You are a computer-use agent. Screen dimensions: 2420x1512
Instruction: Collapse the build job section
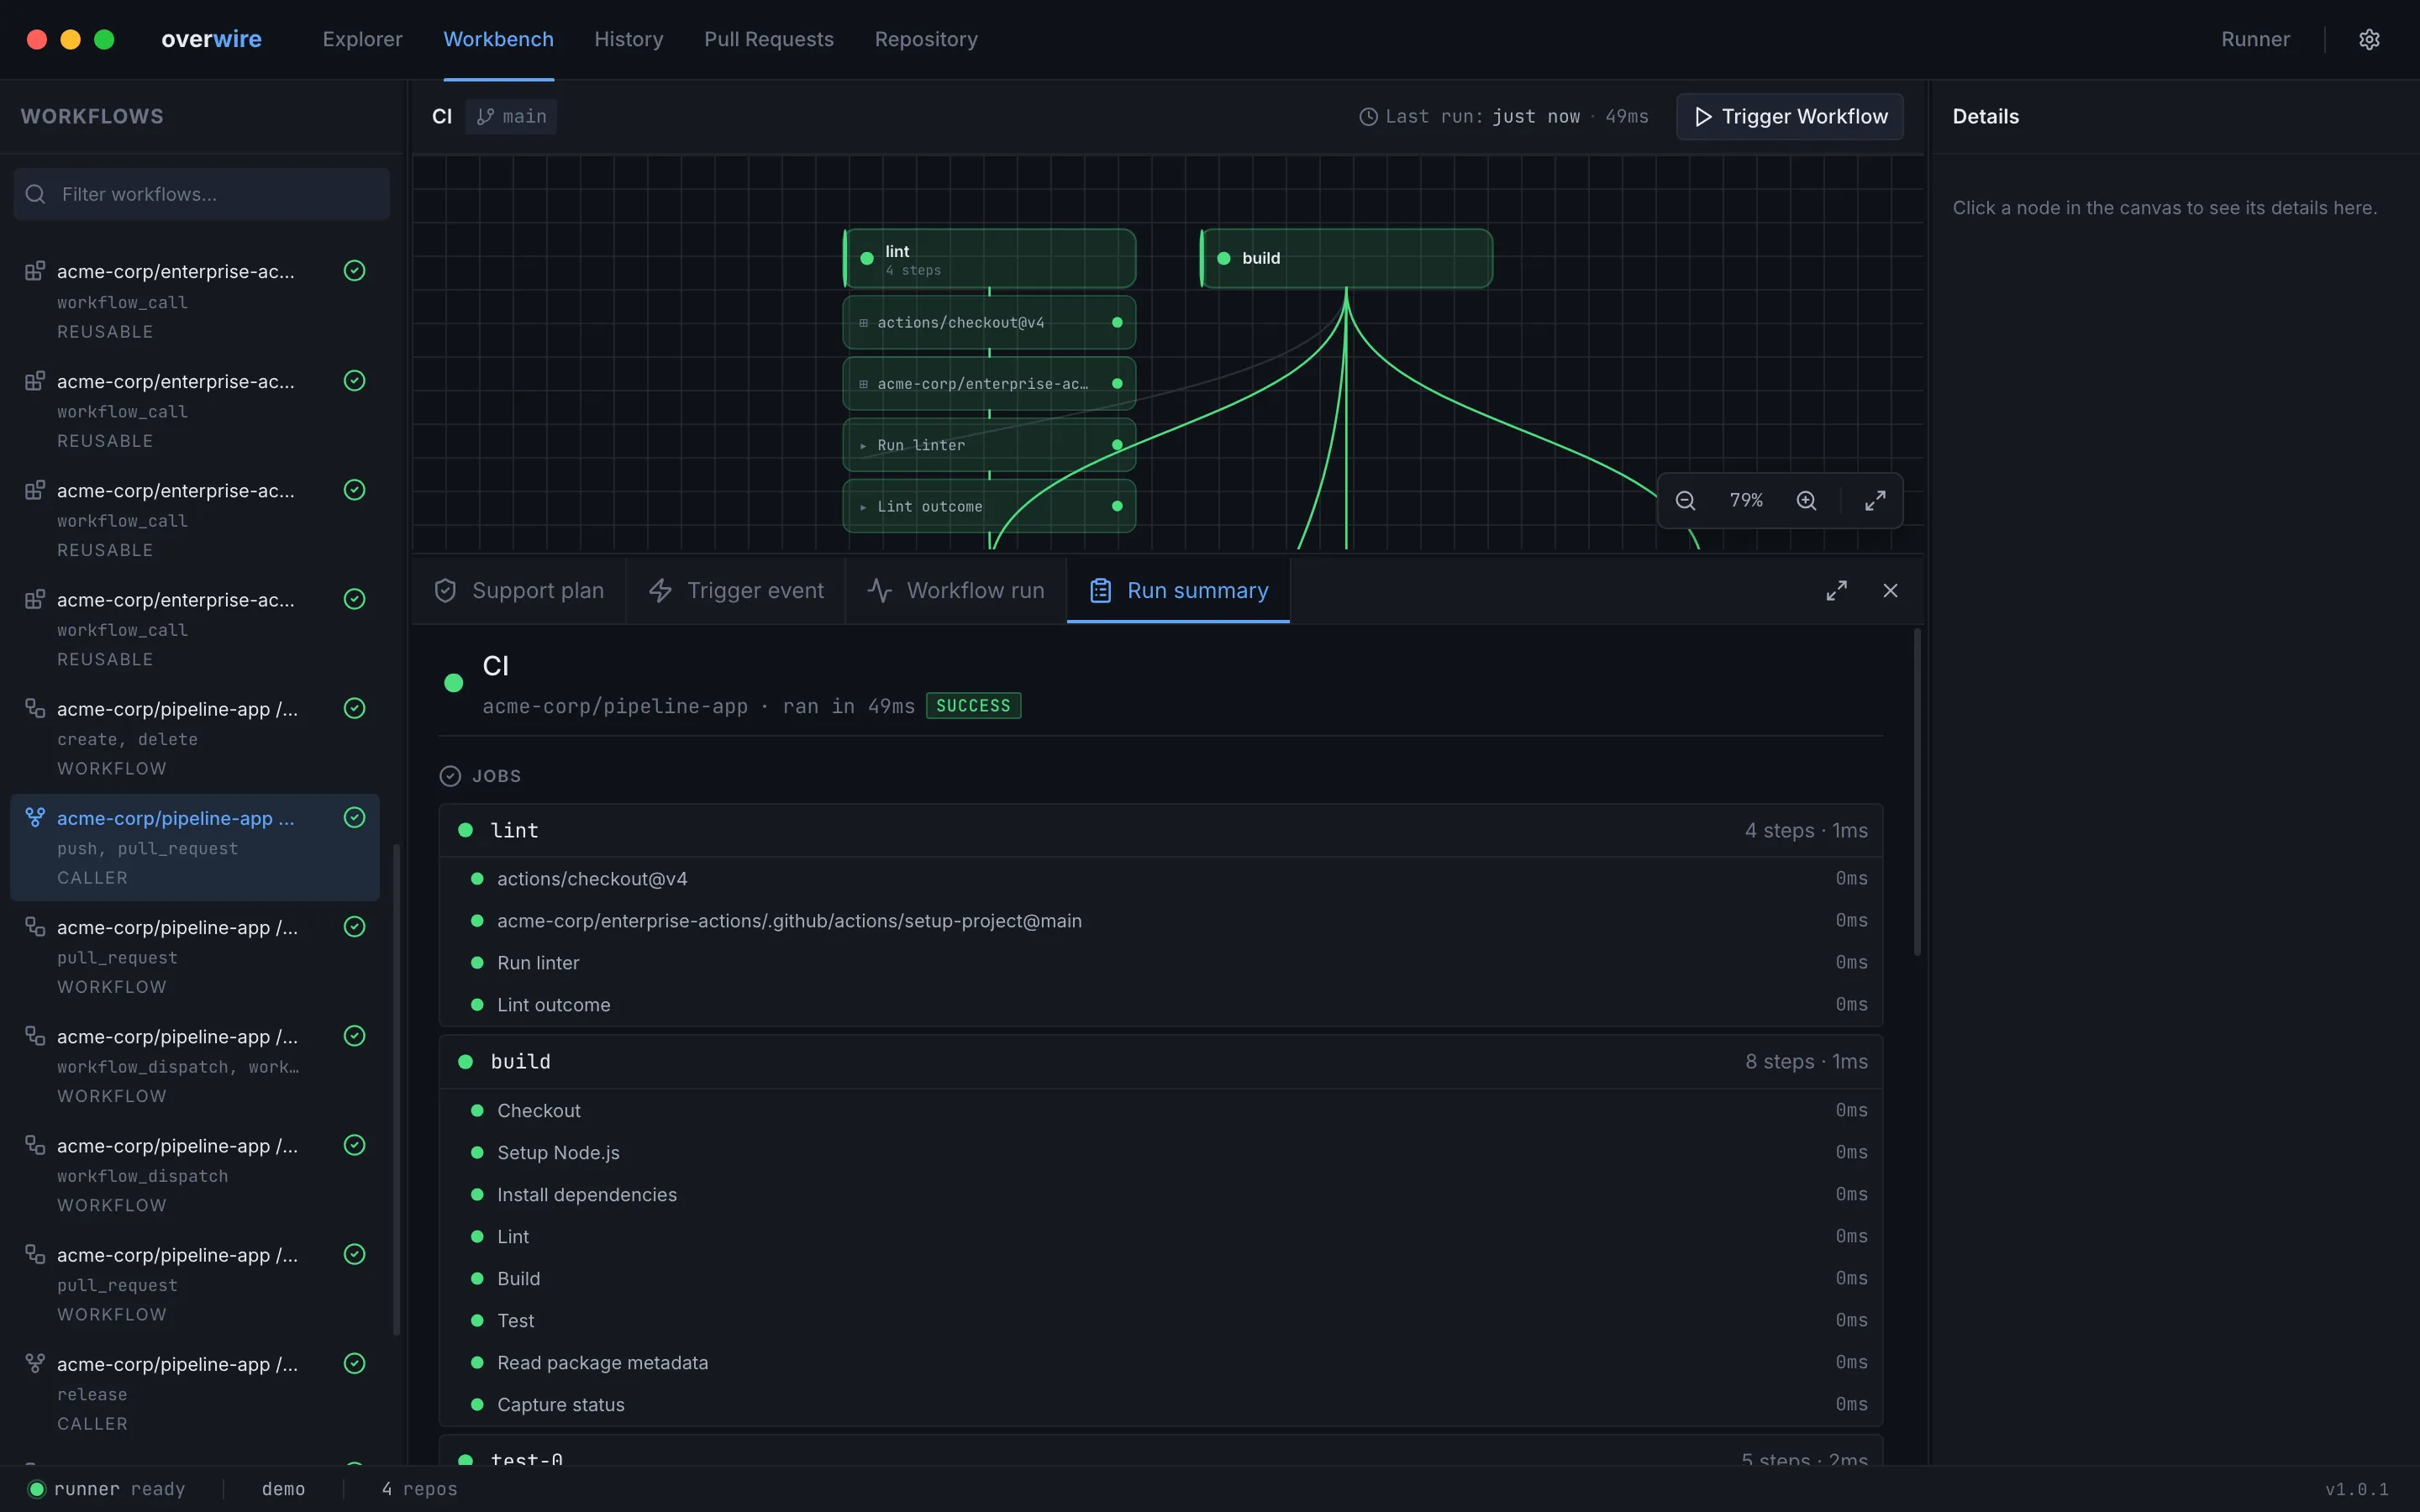(1160, 1062)
